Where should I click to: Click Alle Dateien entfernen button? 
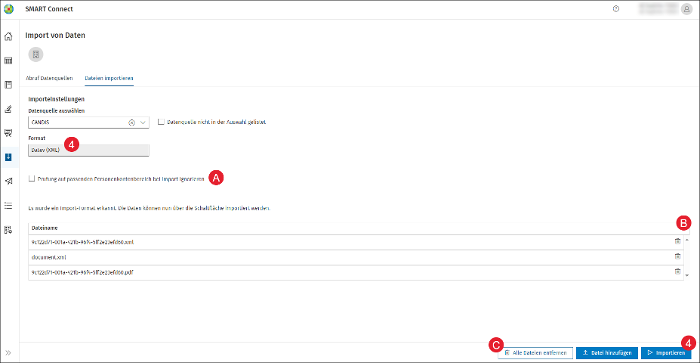(x=535, y=353)
